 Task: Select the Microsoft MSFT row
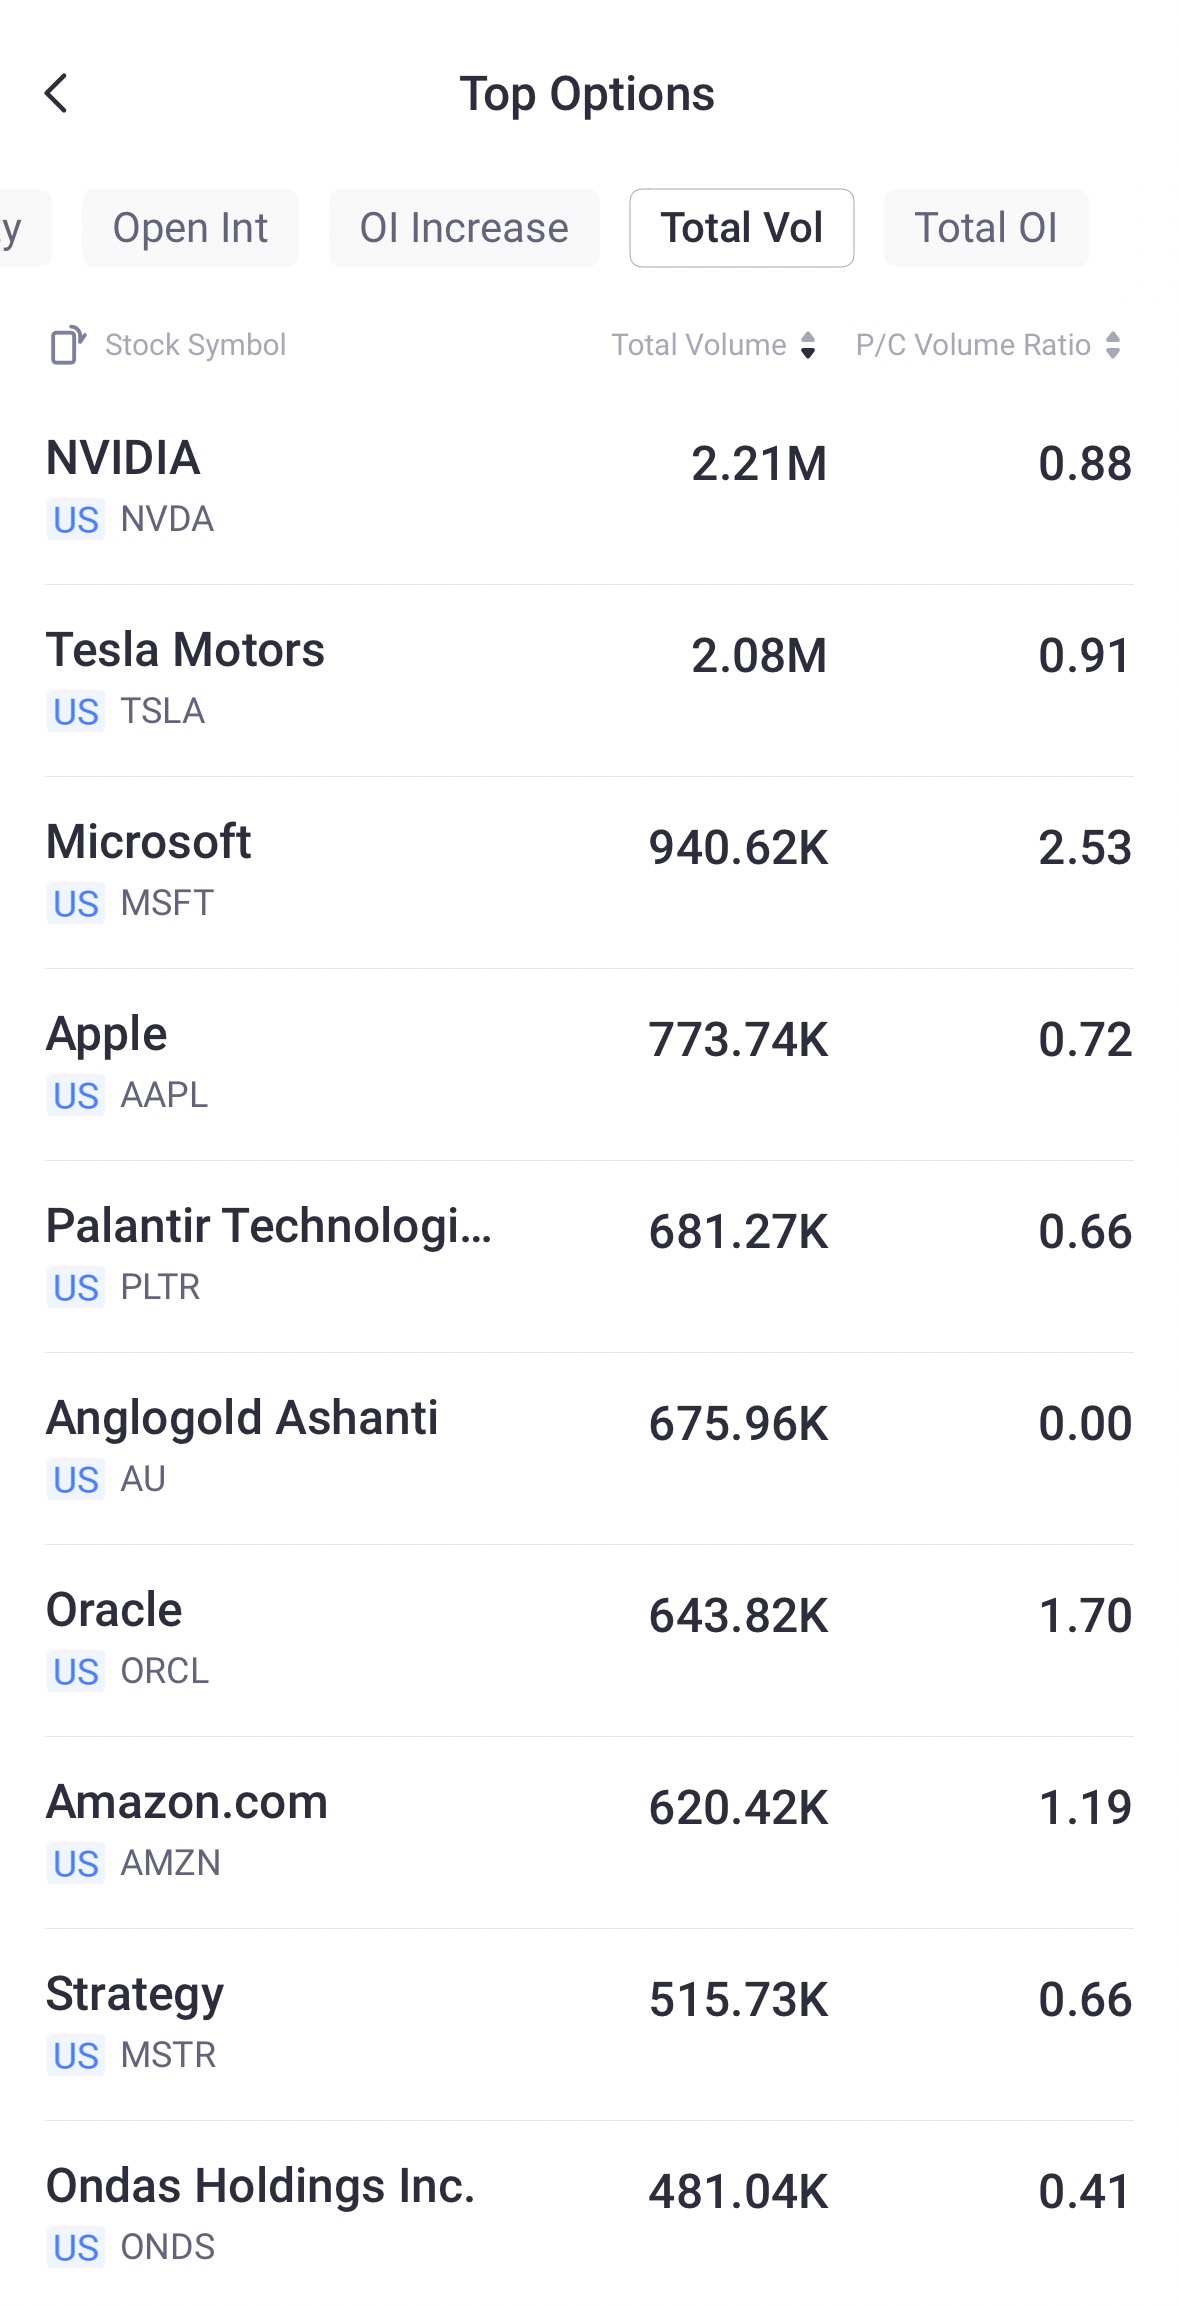589,871
